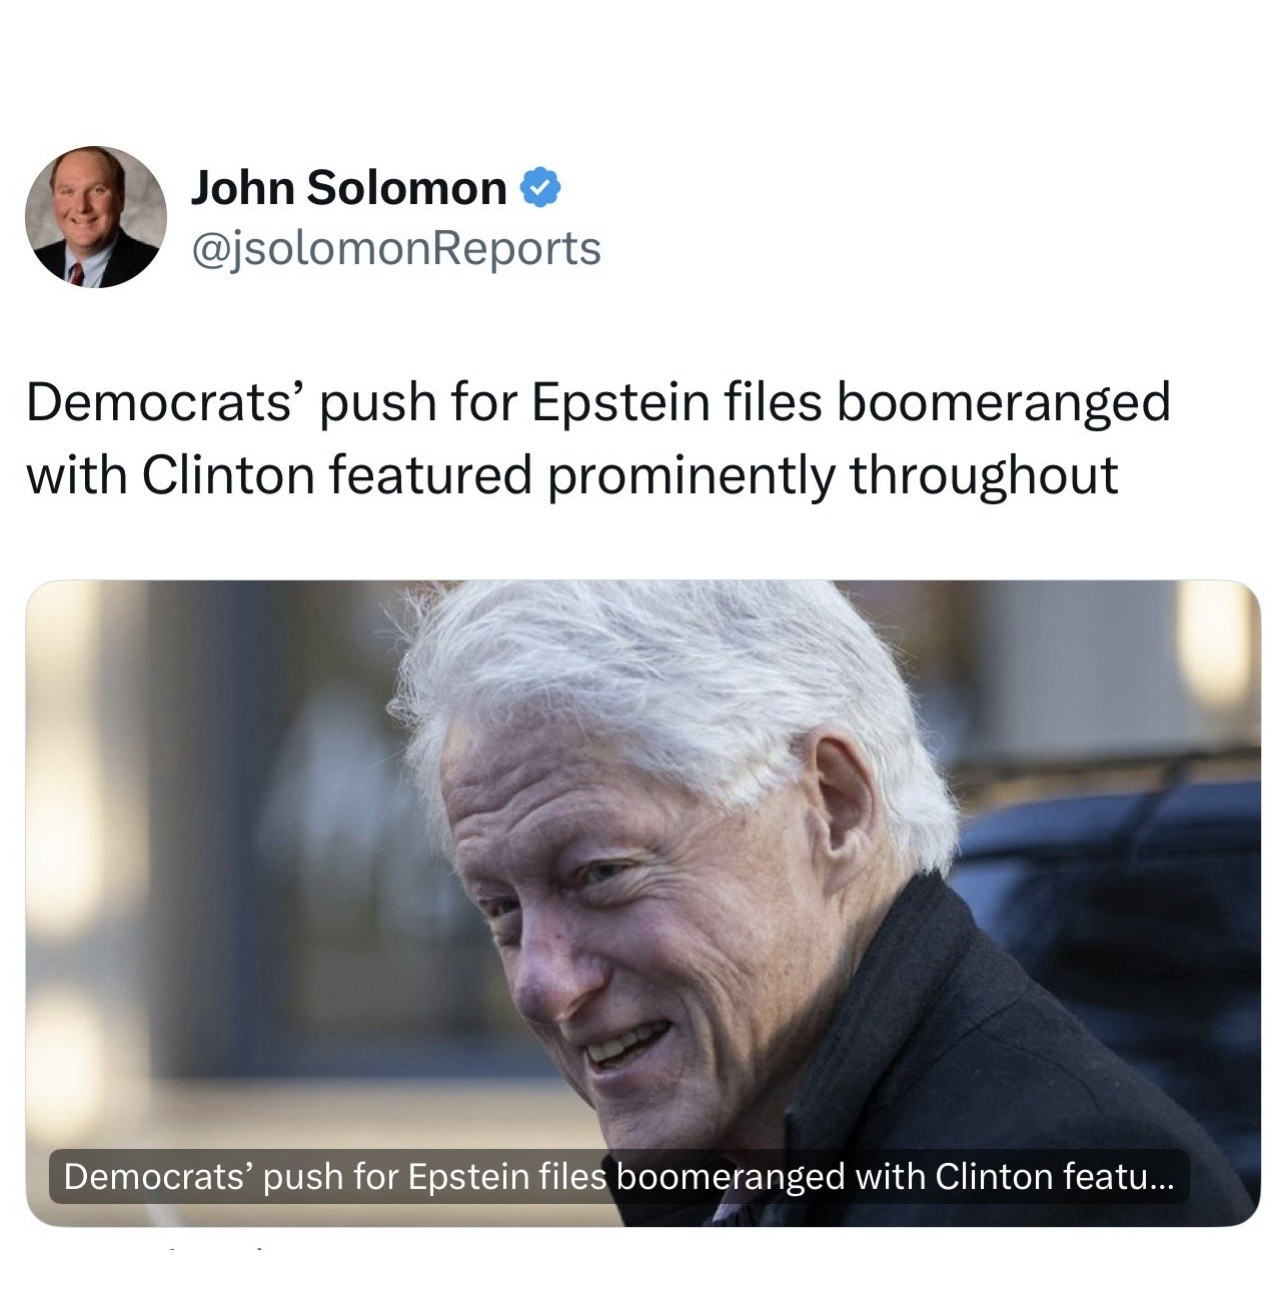Click the tweet line "with Clinton featured prominently throughout"
The height and width of the screenshot is (1296, 1288).
[571, 475]
